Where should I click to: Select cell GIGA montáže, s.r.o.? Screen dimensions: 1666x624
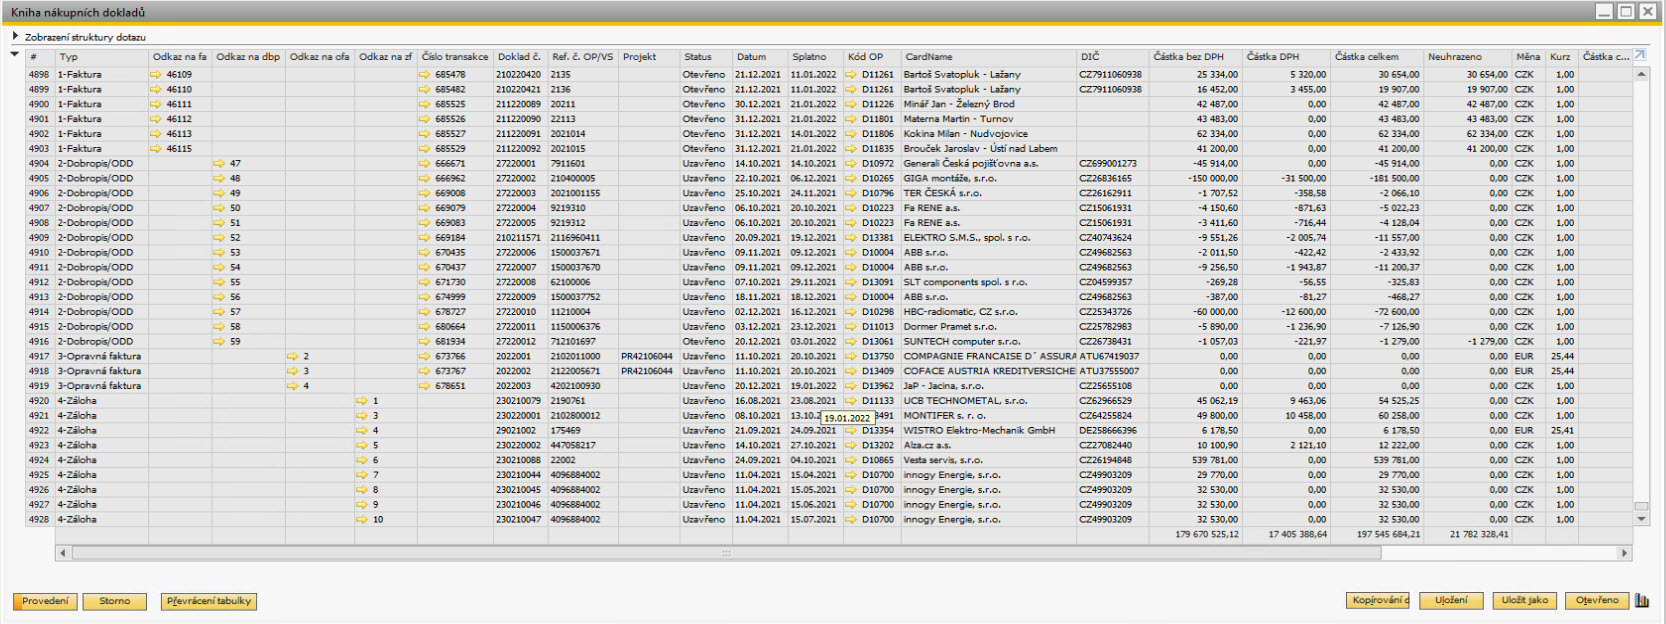coord(988,179)
